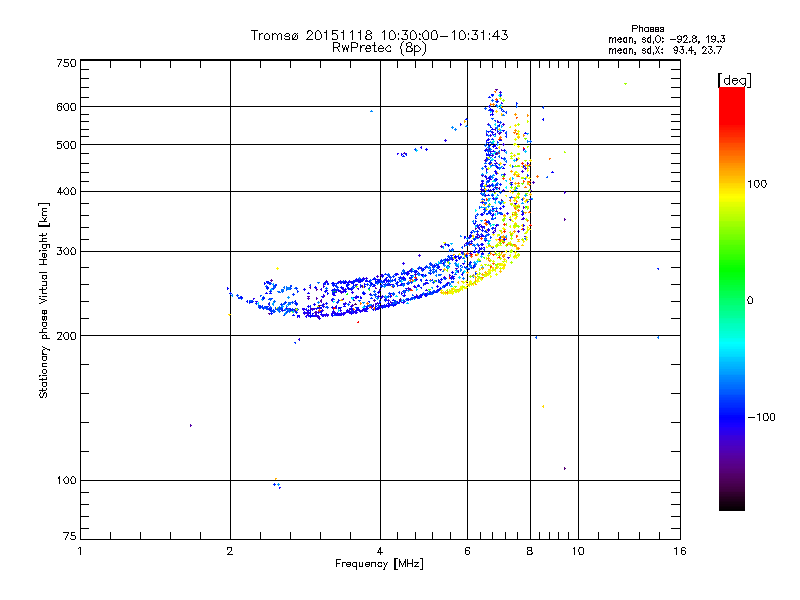The width and height of the screenshot is (800, 600).
Task: Click the 'Phases' heading text
Action: pyautogui.click(x=647, y=29)
